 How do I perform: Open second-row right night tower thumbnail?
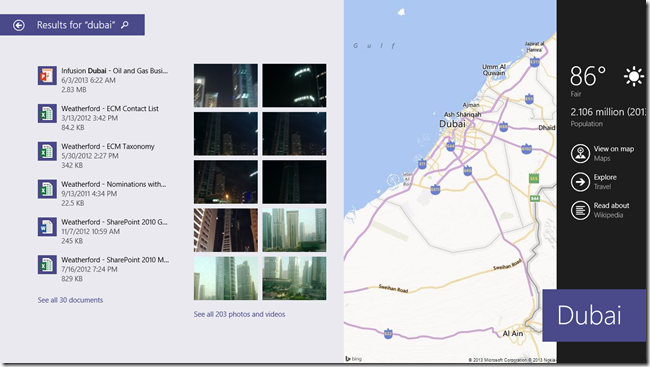point(294,134)
